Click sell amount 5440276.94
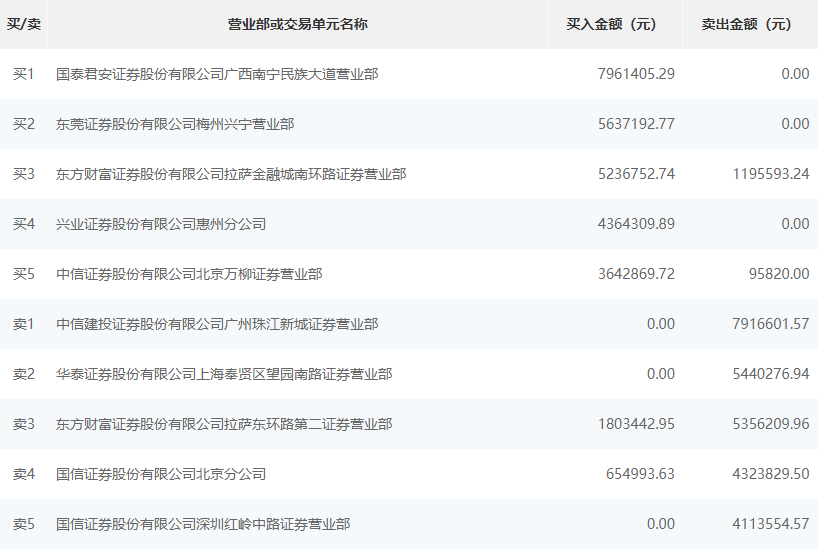This screenshot has height=551, width=818. click(771, 375)
